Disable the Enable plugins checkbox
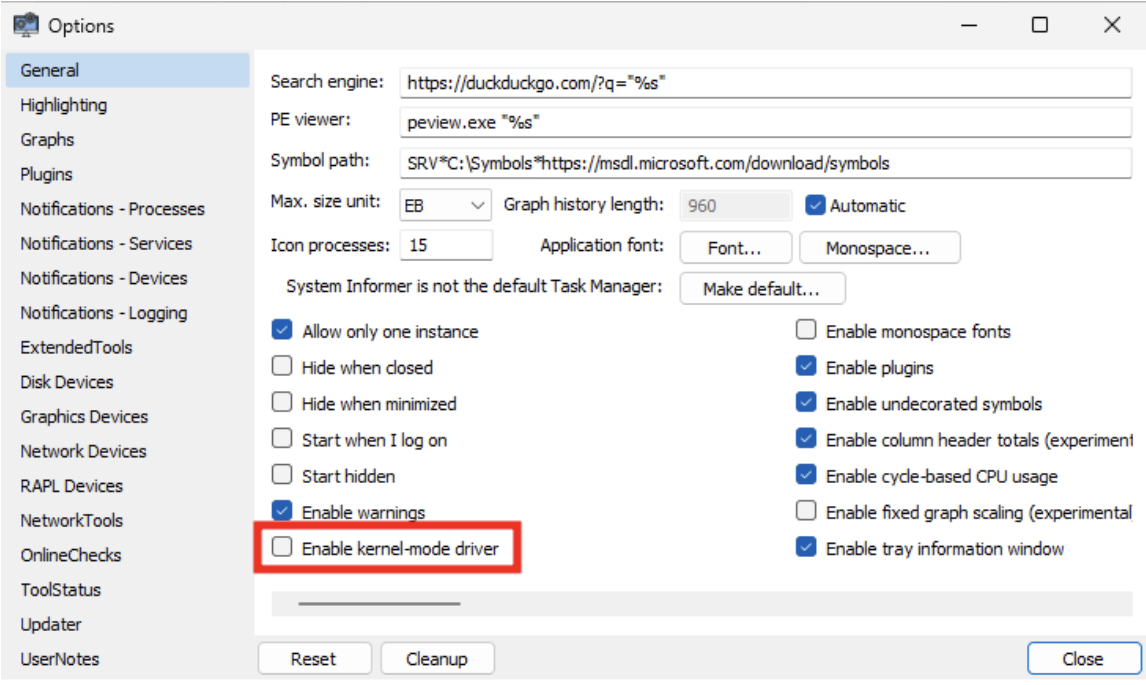1146x685 pixels. [x=806, y=367]
